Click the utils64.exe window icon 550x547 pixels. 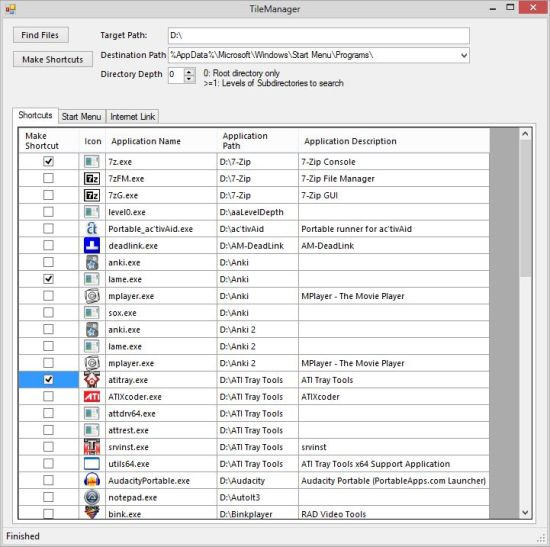pyautogui.click(x=92, y=463)
